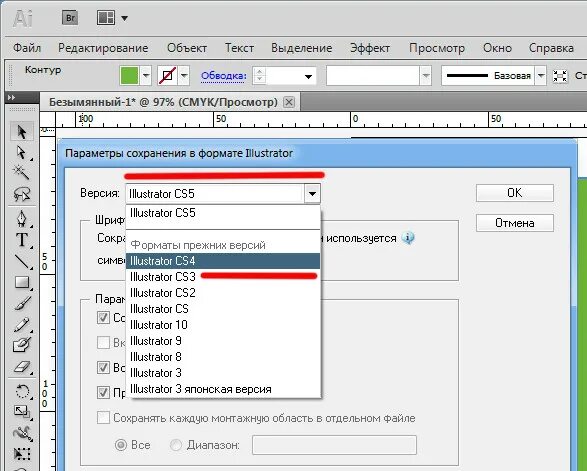Adjust the stroke weight stepper arrows

tap(259, 76)
